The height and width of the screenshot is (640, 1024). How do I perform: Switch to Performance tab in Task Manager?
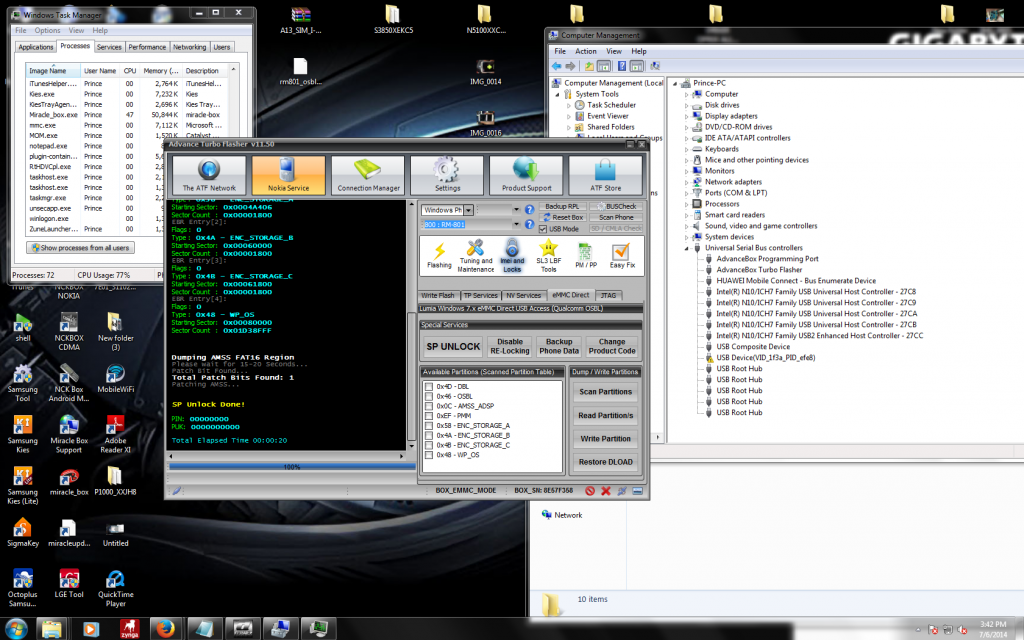(147, 47)
